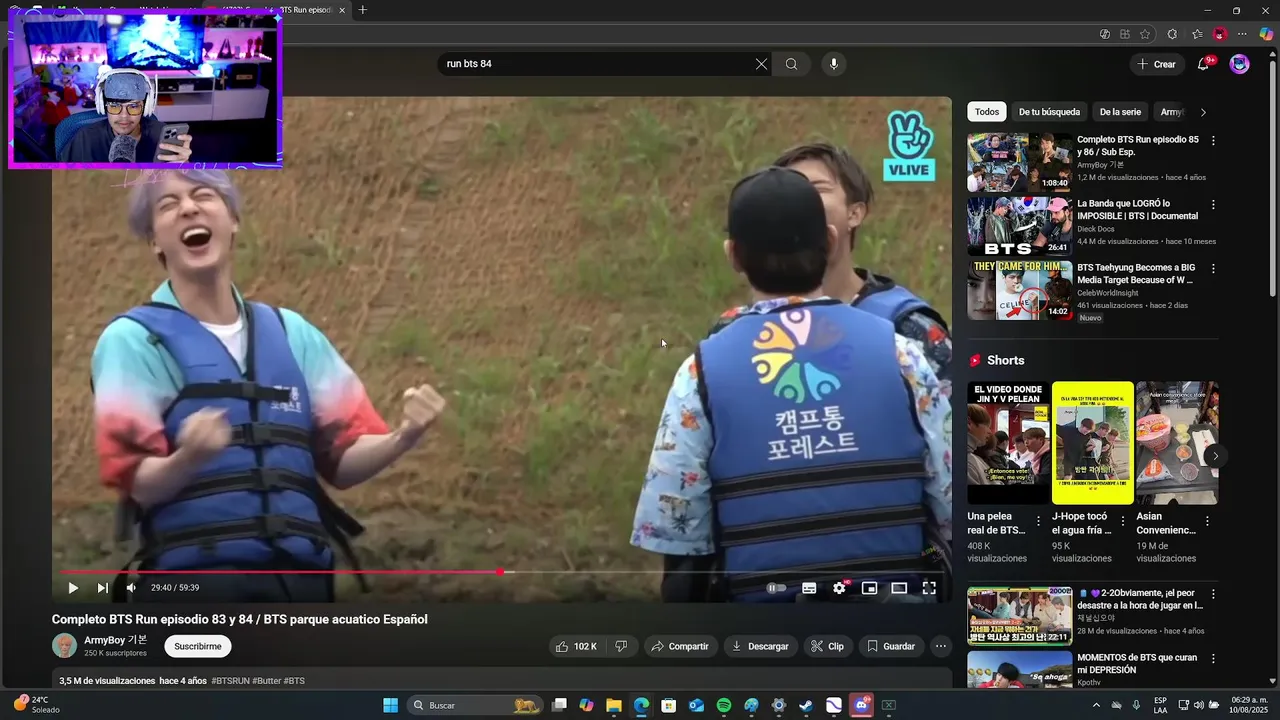
Task: Like the video (102 K)
Action: pos(576,647)
